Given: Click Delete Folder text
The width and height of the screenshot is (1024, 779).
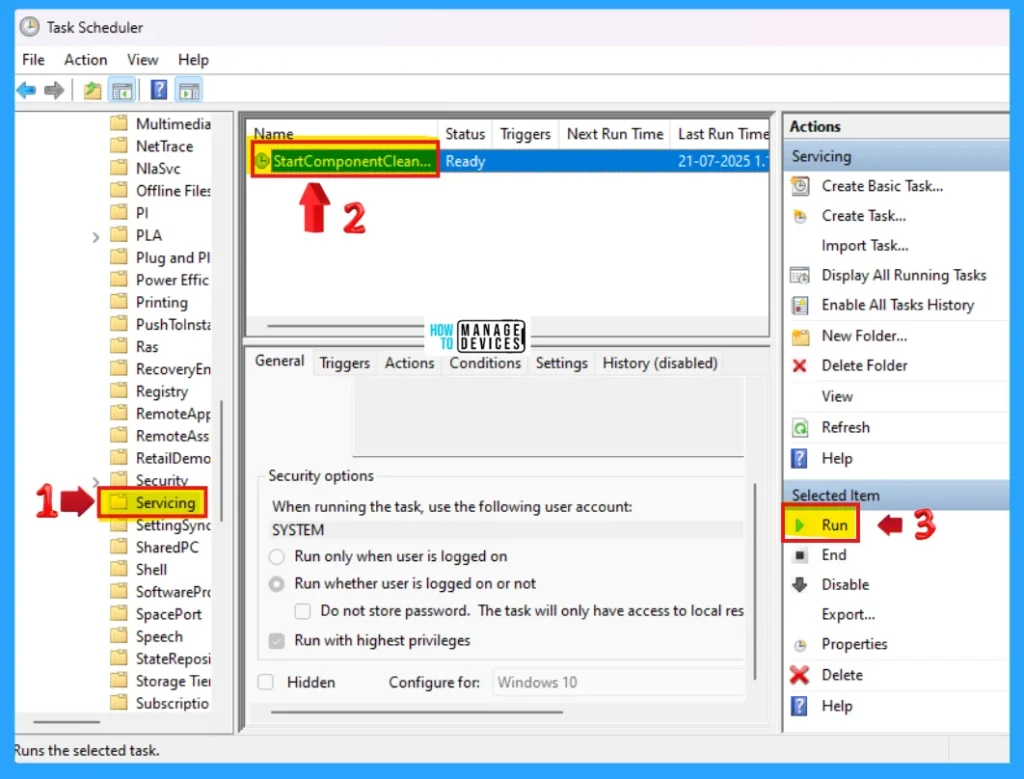Looking at the screenshot, I should pyautogui.click(x=865, y=366).
